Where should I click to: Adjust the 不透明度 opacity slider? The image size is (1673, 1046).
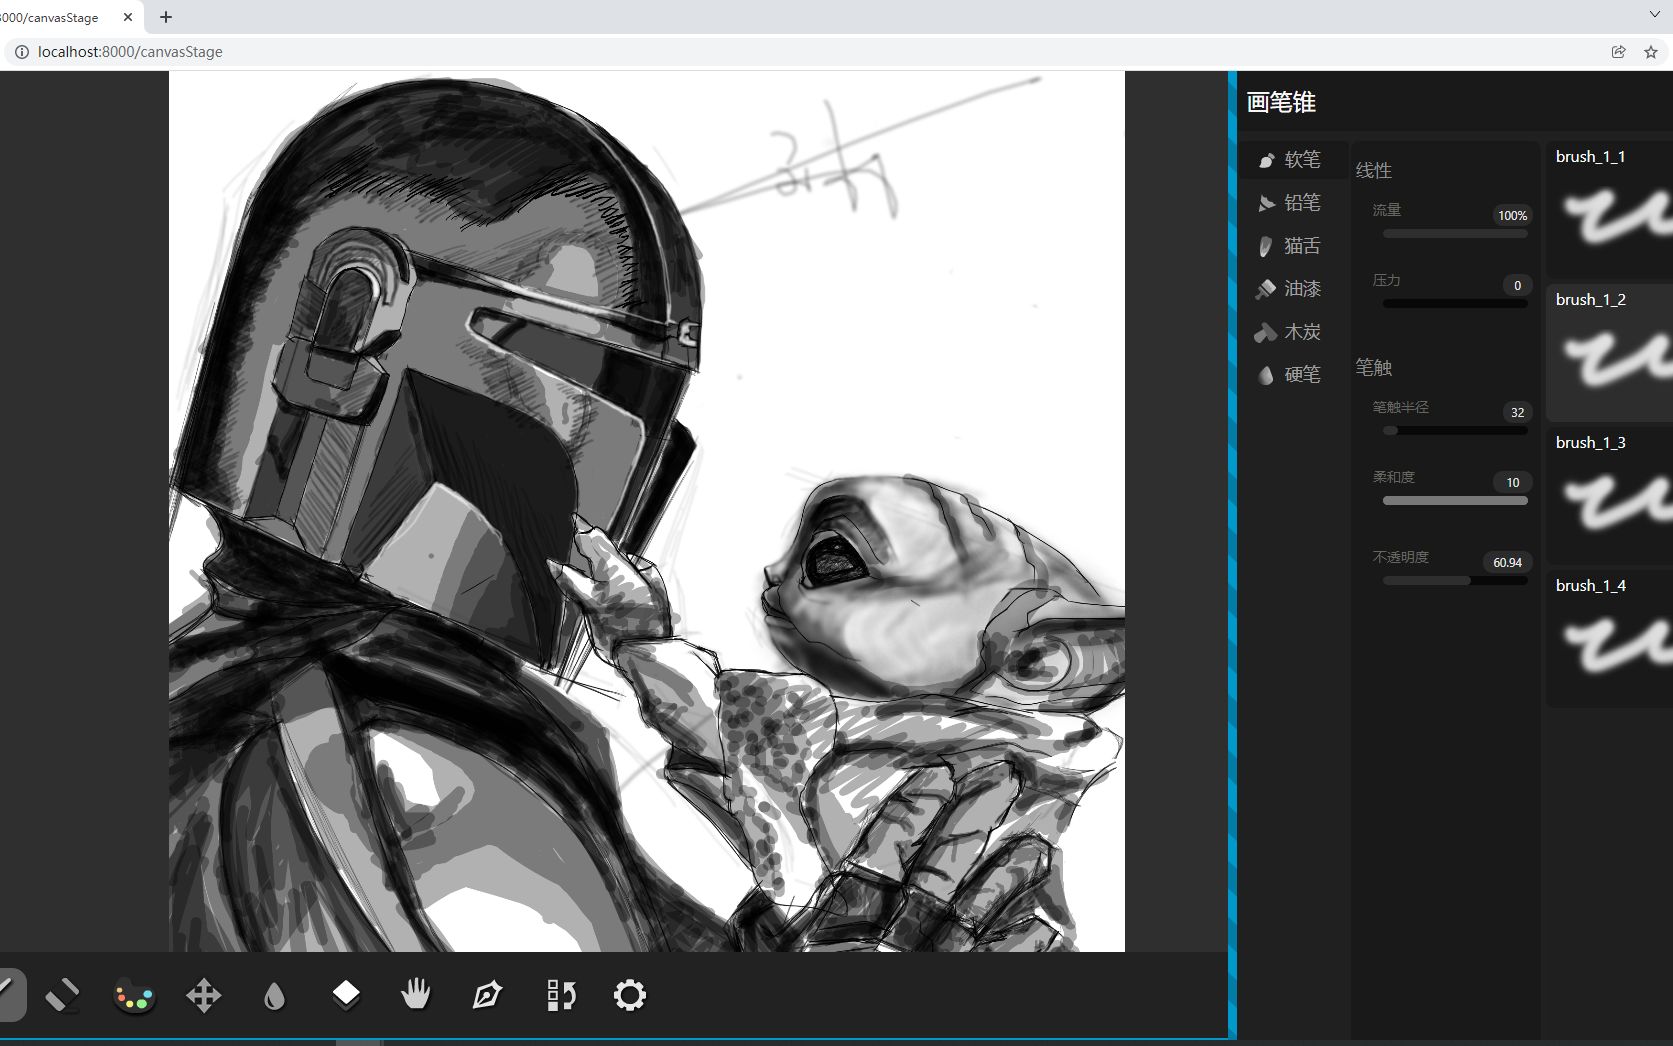click(1455, 581)
